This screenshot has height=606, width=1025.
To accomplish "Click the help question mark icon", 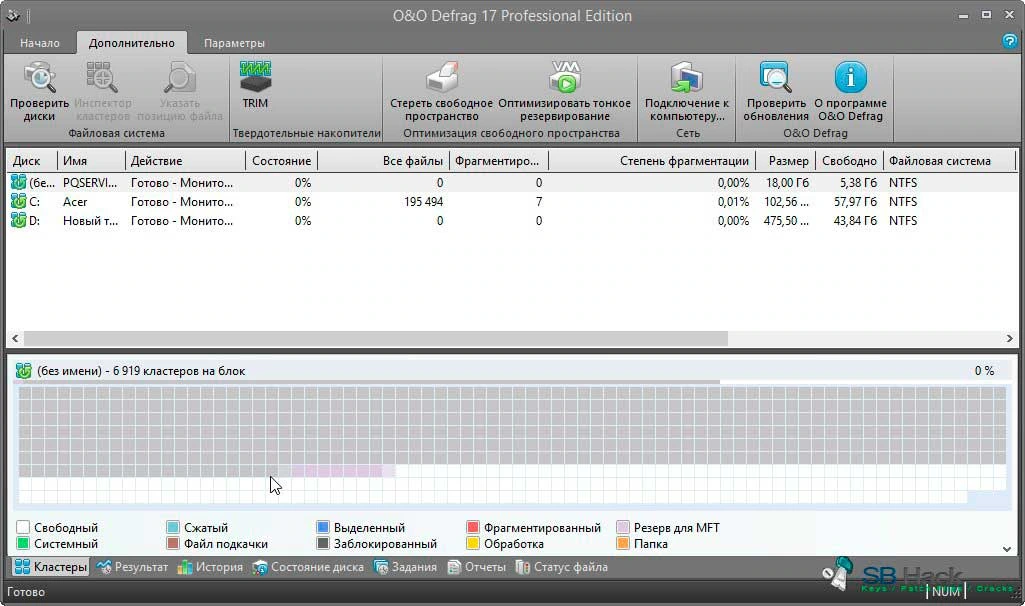I will pyautogui.click(x=1009, y=41).
